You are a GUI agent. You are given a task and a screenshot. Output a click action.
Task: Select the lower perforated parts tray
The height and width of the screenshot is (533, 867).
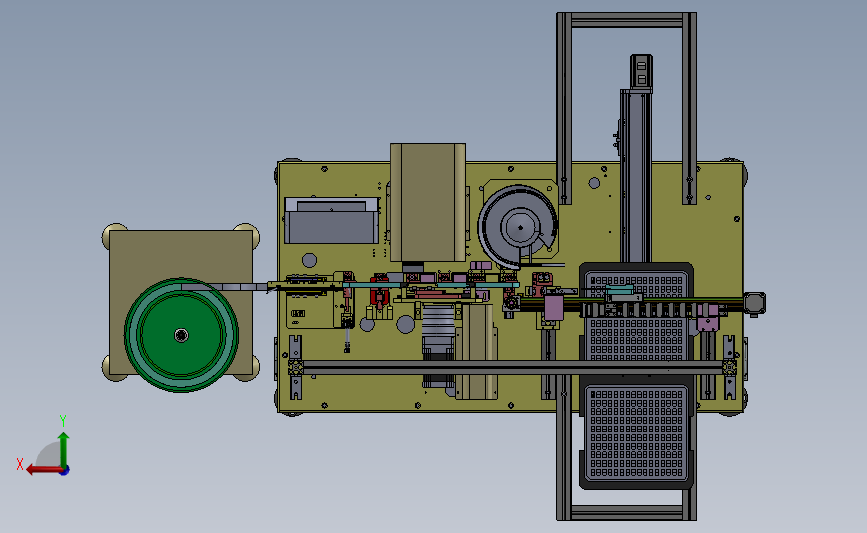(x=636, y=435)
